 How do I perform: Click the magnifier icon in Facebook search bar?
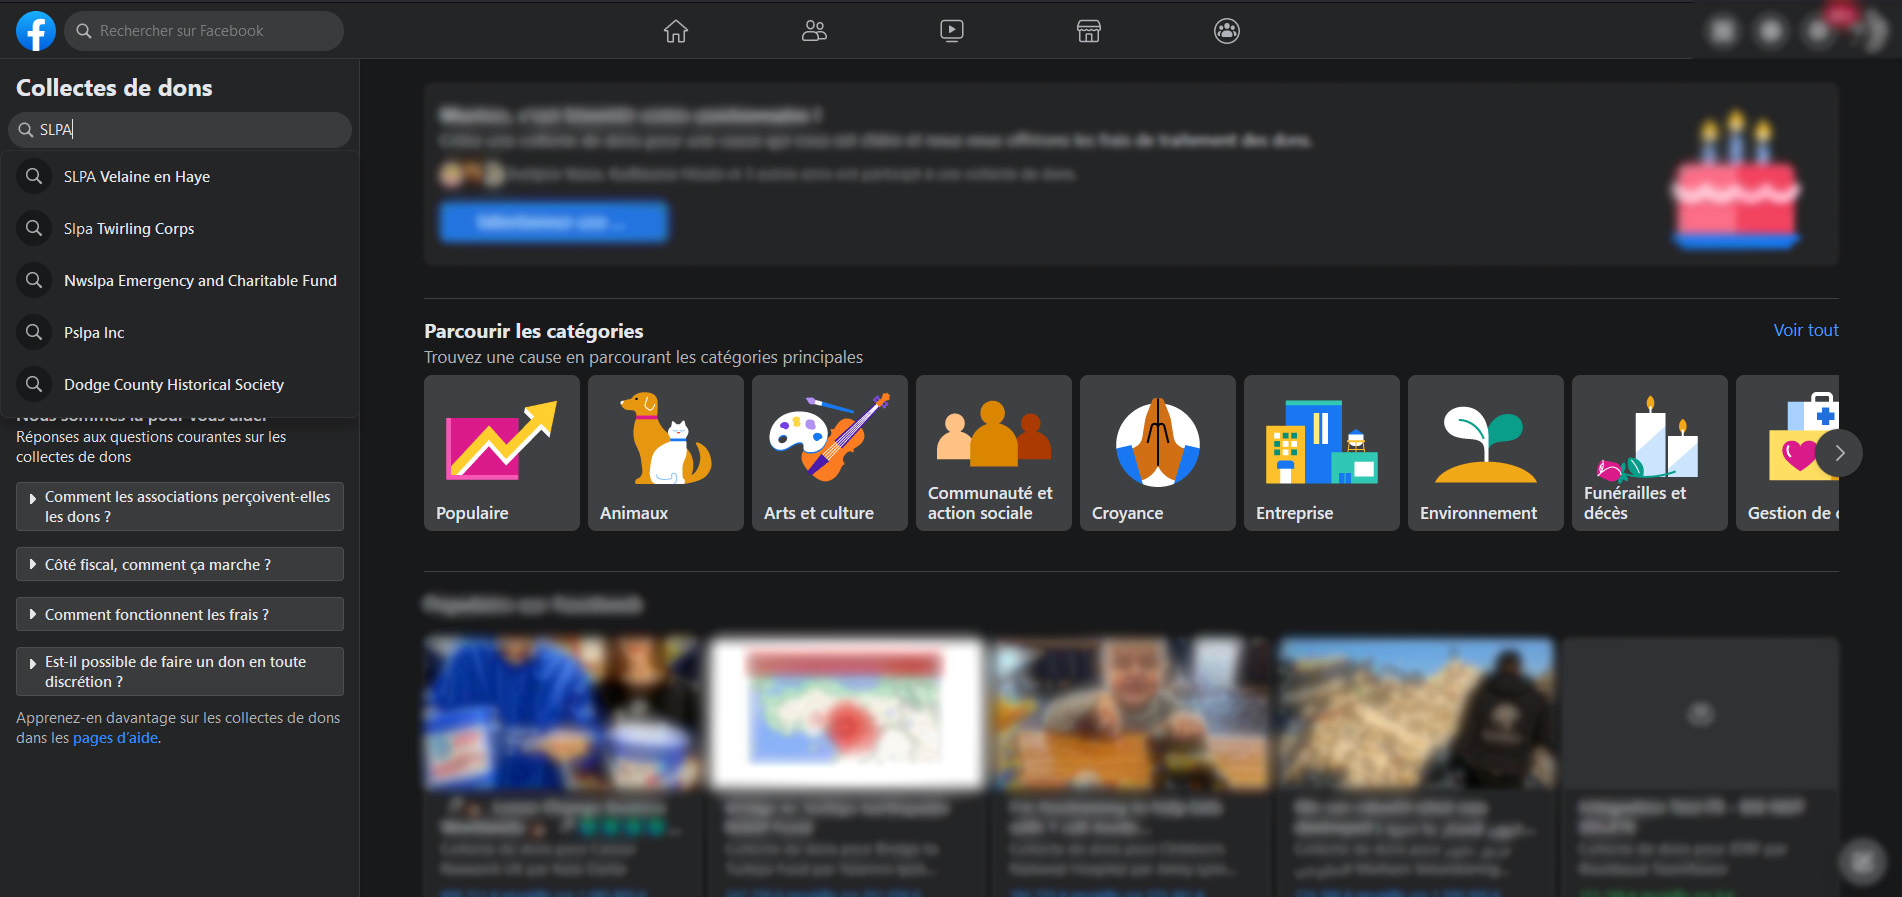[84, 31]
